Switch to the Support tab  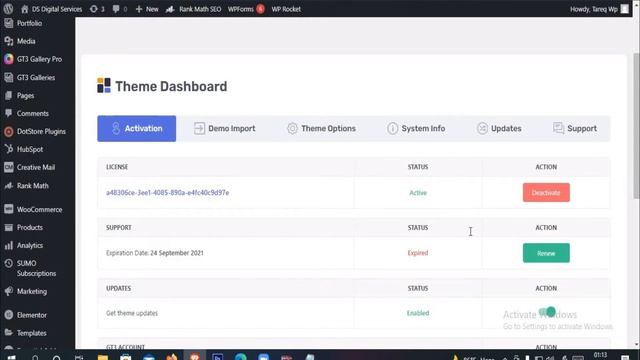tap(575, 129)
